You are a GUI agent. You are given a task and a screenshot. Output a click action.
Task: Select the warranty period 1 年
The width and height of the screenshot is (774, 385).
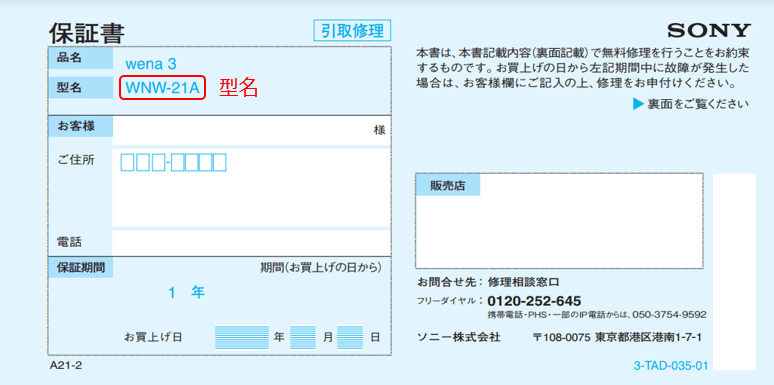pyautogui.click(x=187, y=293)
